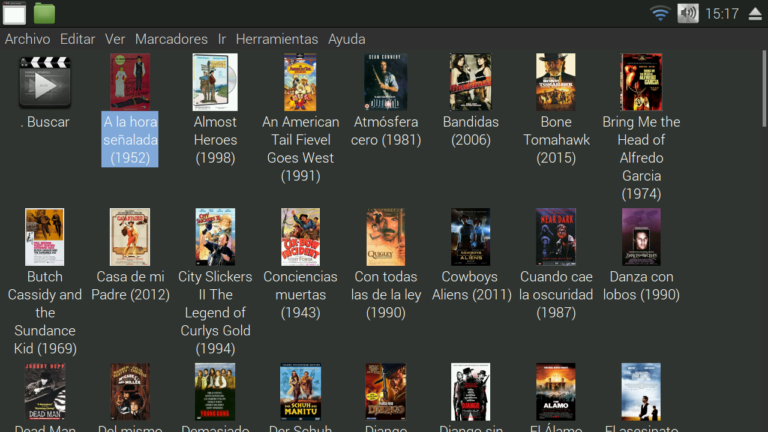This screenshot has height=432, width=768.
Task: Select the Bone Tomahawk (2015) folder icon
Action: point(555,82)
